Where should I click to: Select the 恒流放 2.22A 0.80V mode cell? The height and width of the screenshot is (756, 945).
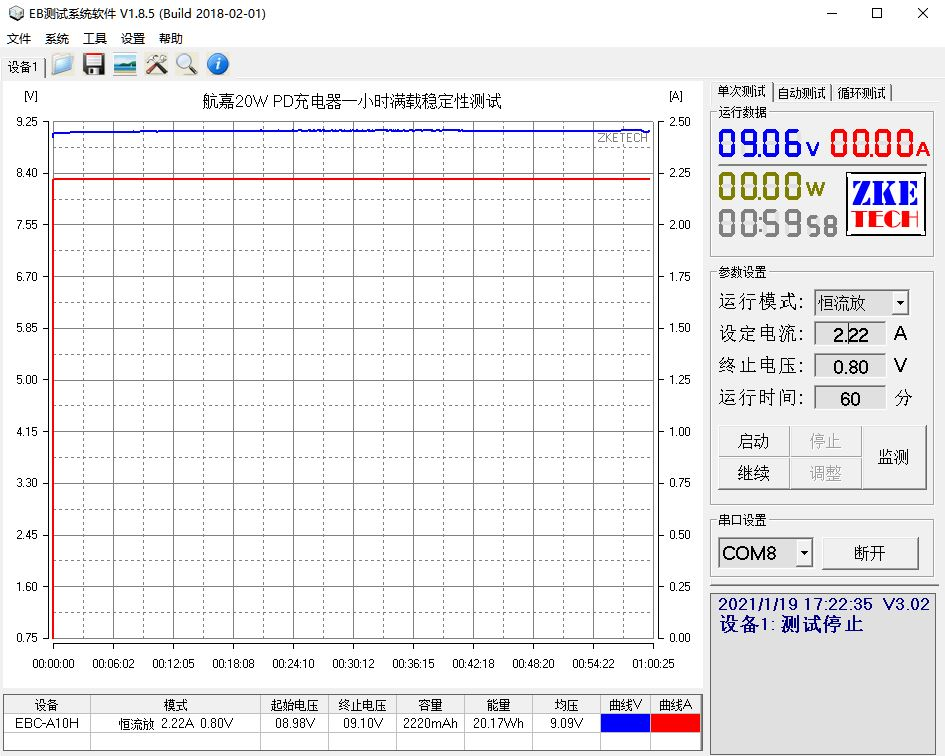tap(175, 723)
